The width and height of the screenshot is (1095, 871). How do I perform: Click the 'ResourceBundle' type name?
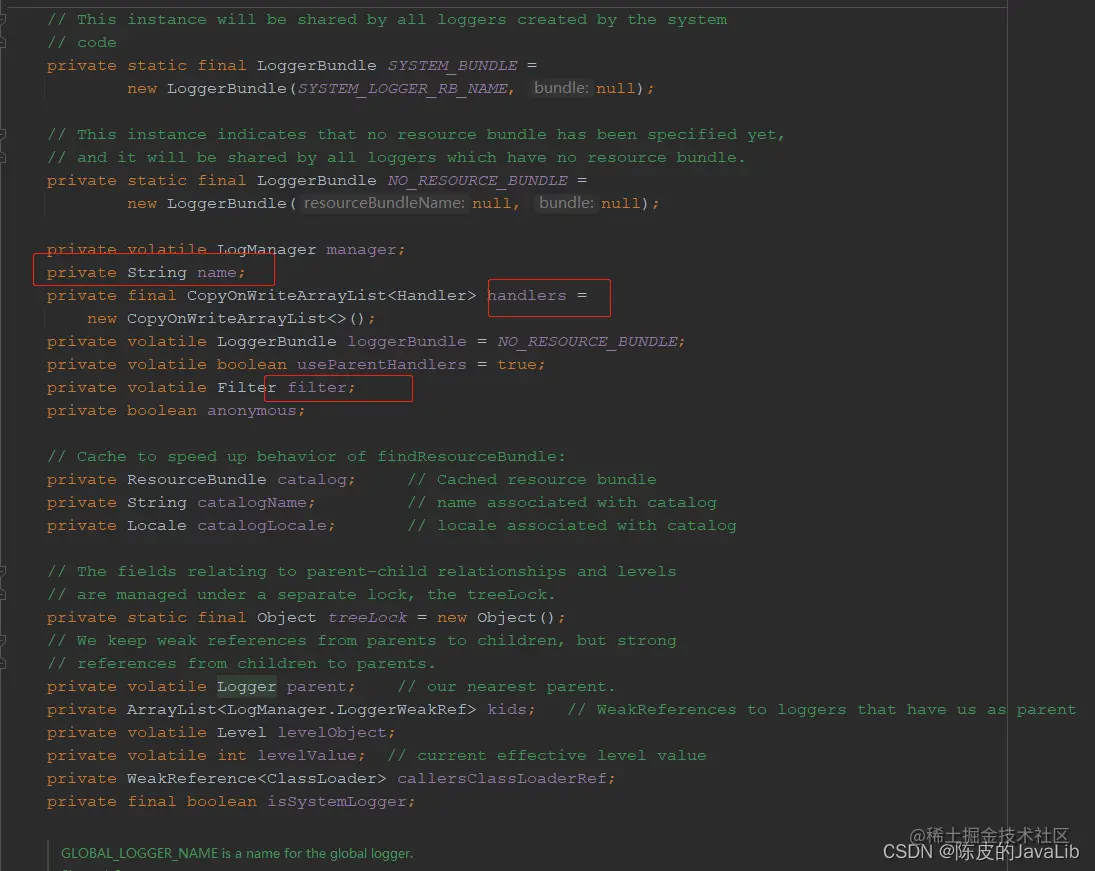pyautogui.click(x=197, y=480)
